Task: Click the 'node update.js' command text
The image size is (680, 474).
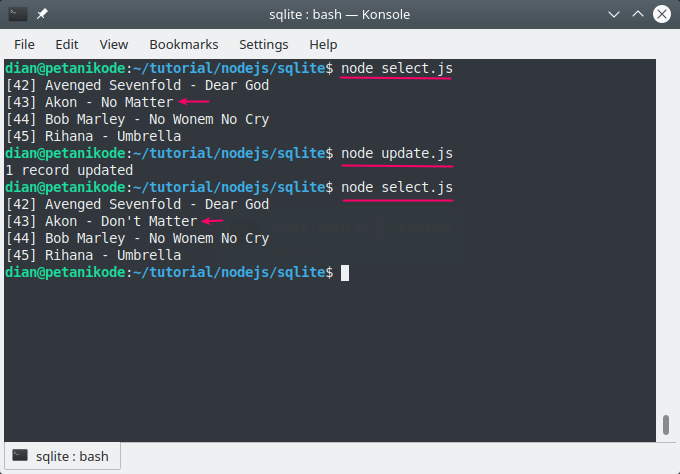Action: pyautogui.click(x=397, y=154)
